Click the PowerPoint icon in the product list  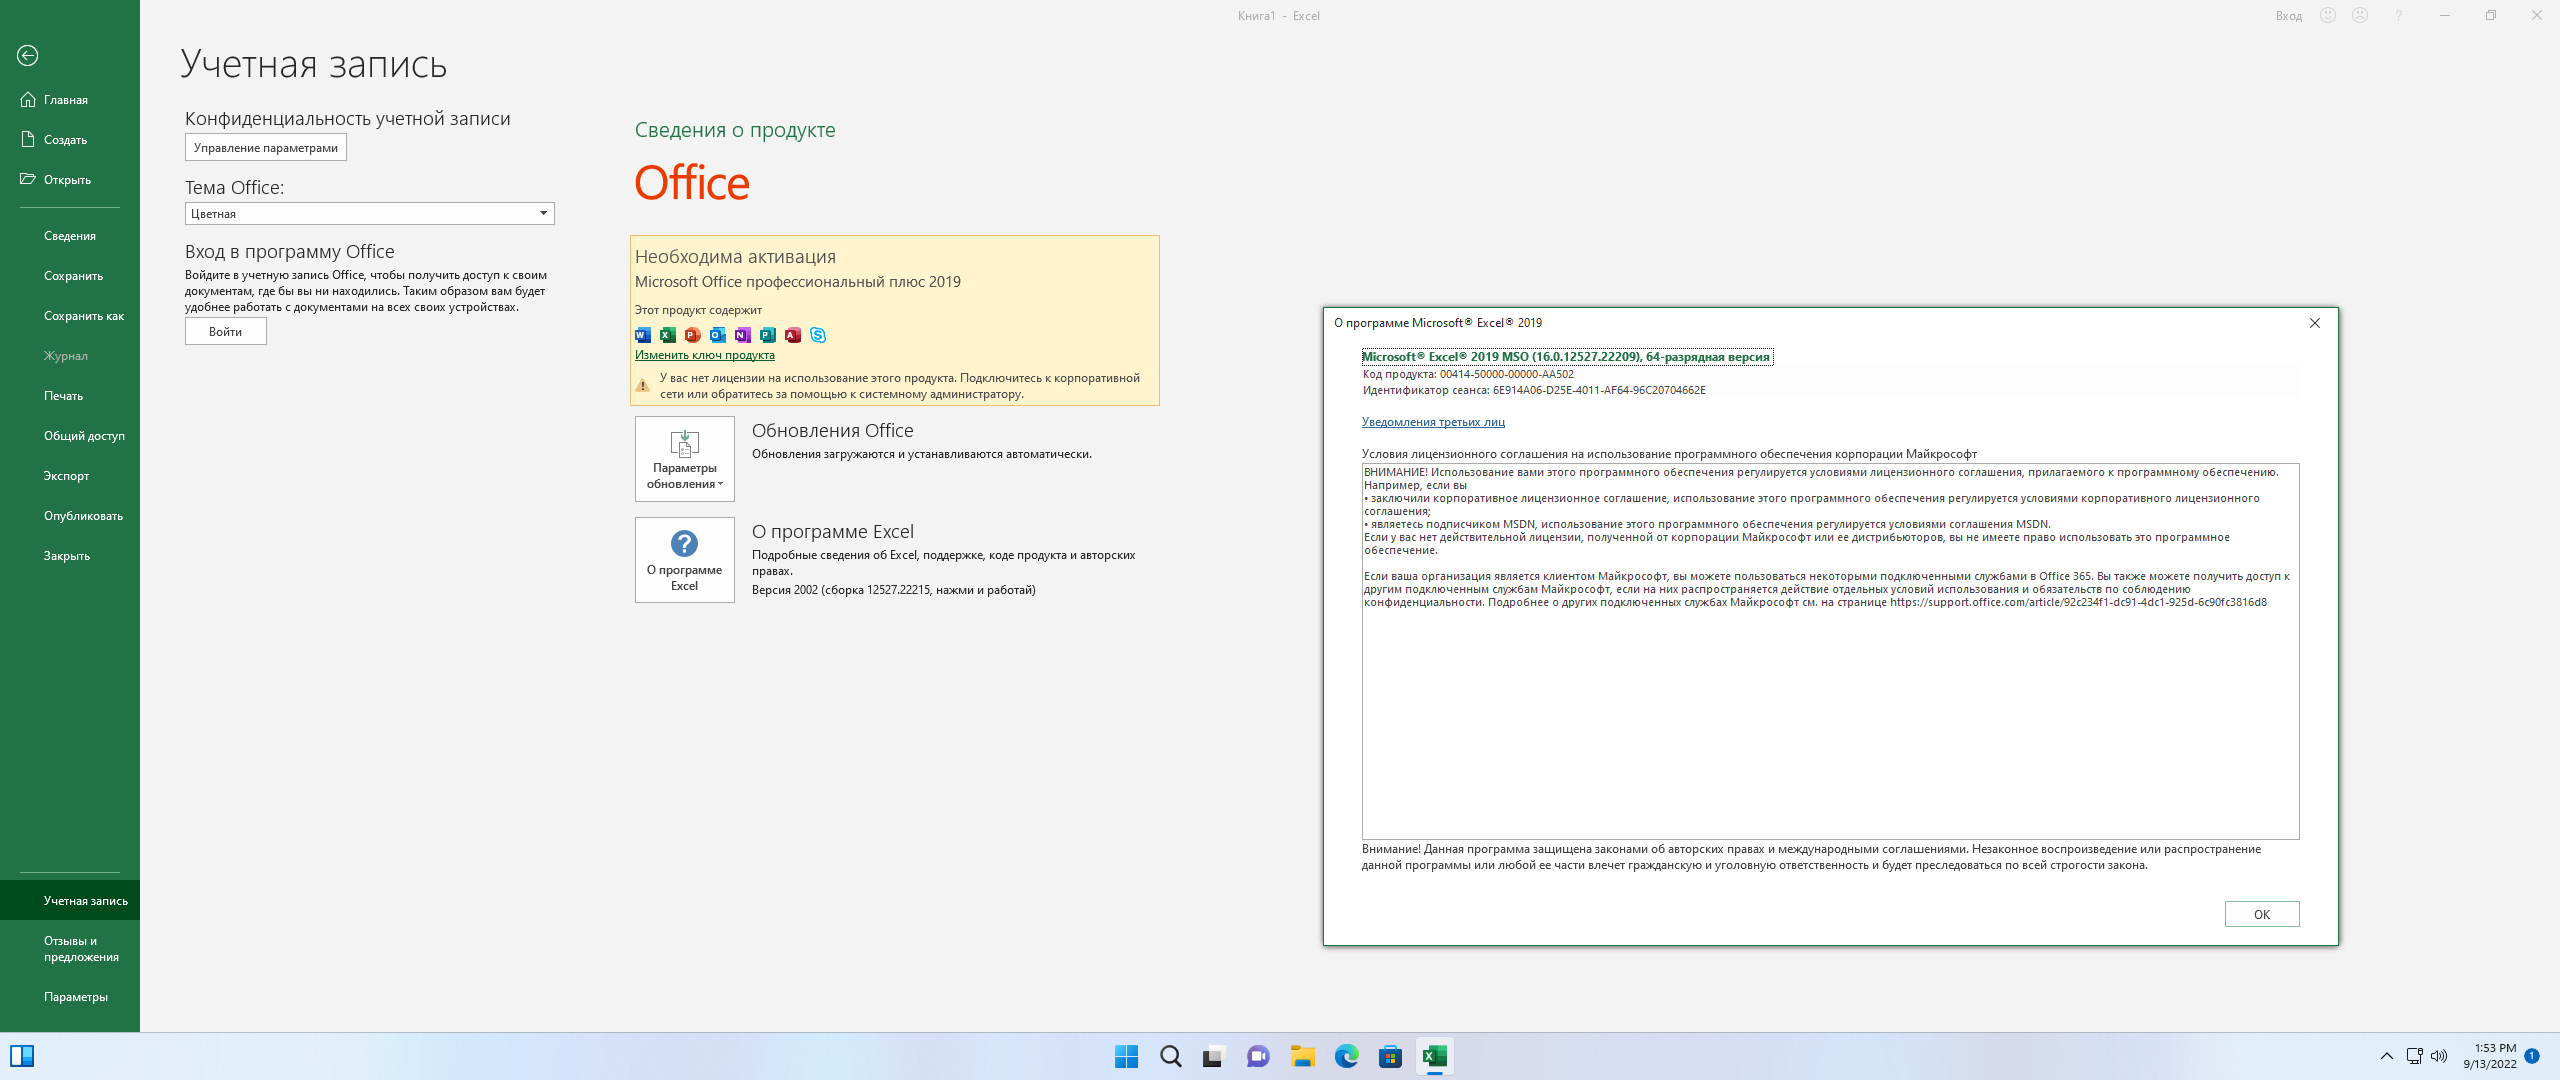pos(692,335)
